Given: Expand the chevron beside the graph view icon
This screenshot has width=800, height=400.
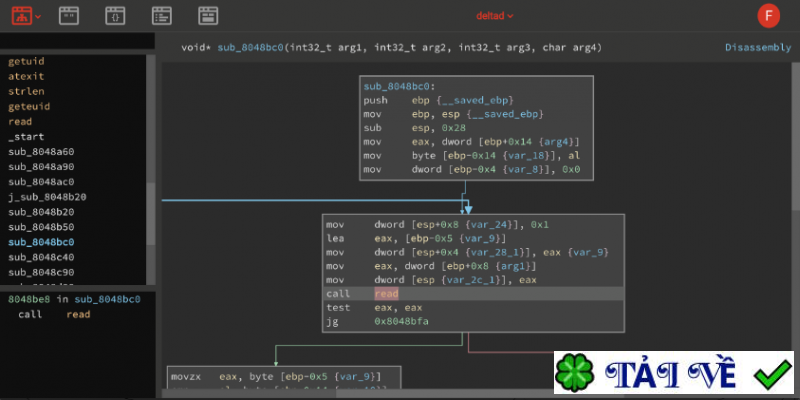Looking at the screenshot, I should [38, 16].
